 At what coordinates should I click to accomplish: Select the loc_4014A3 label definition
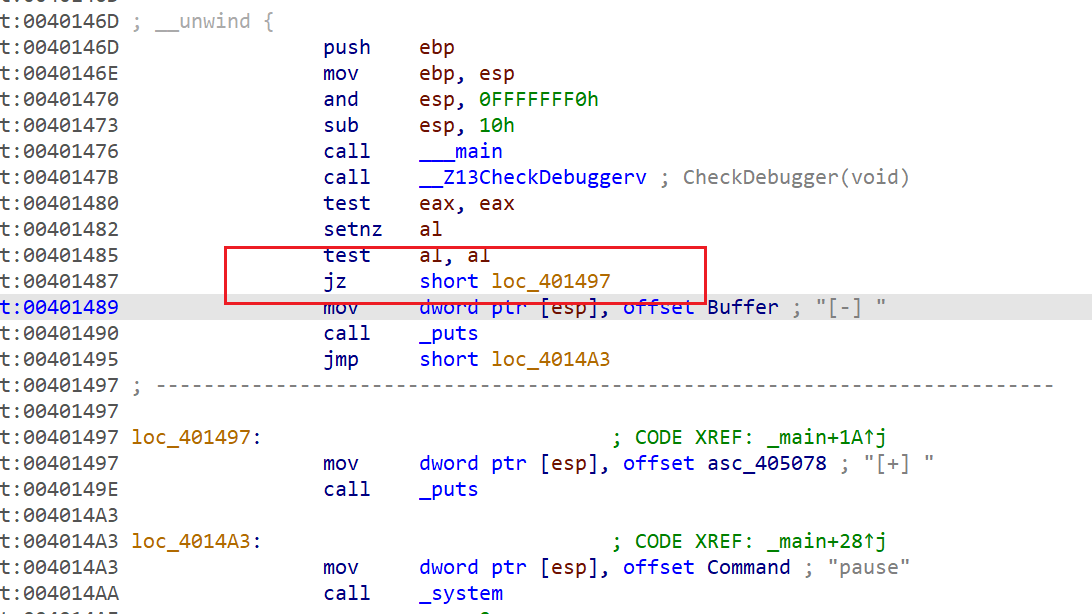click(x=195, y=541)
